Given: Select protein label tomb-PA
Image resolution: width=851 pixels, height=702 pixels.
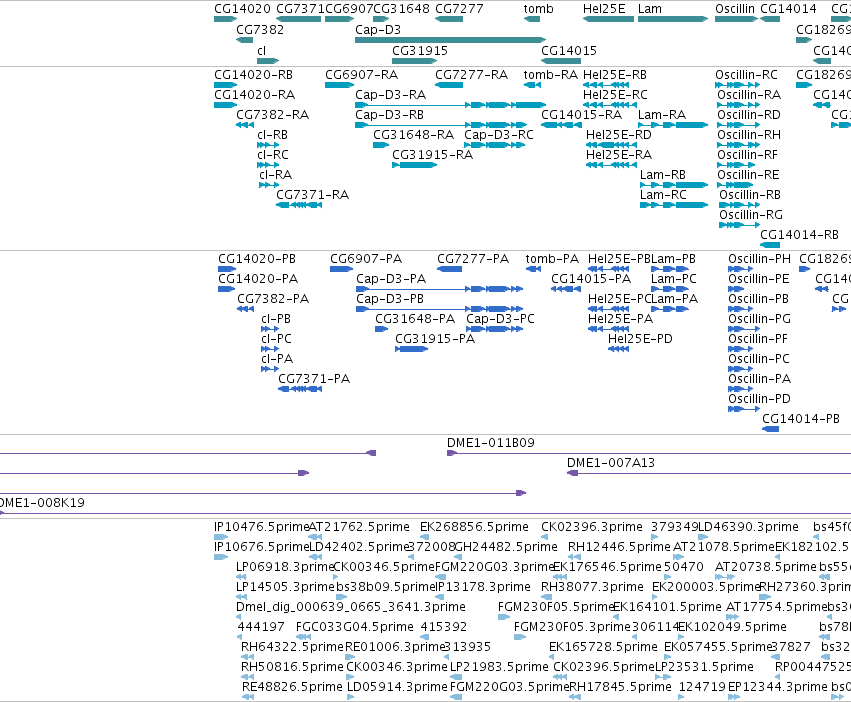Looking at the screenshot, I should point(552,258).
